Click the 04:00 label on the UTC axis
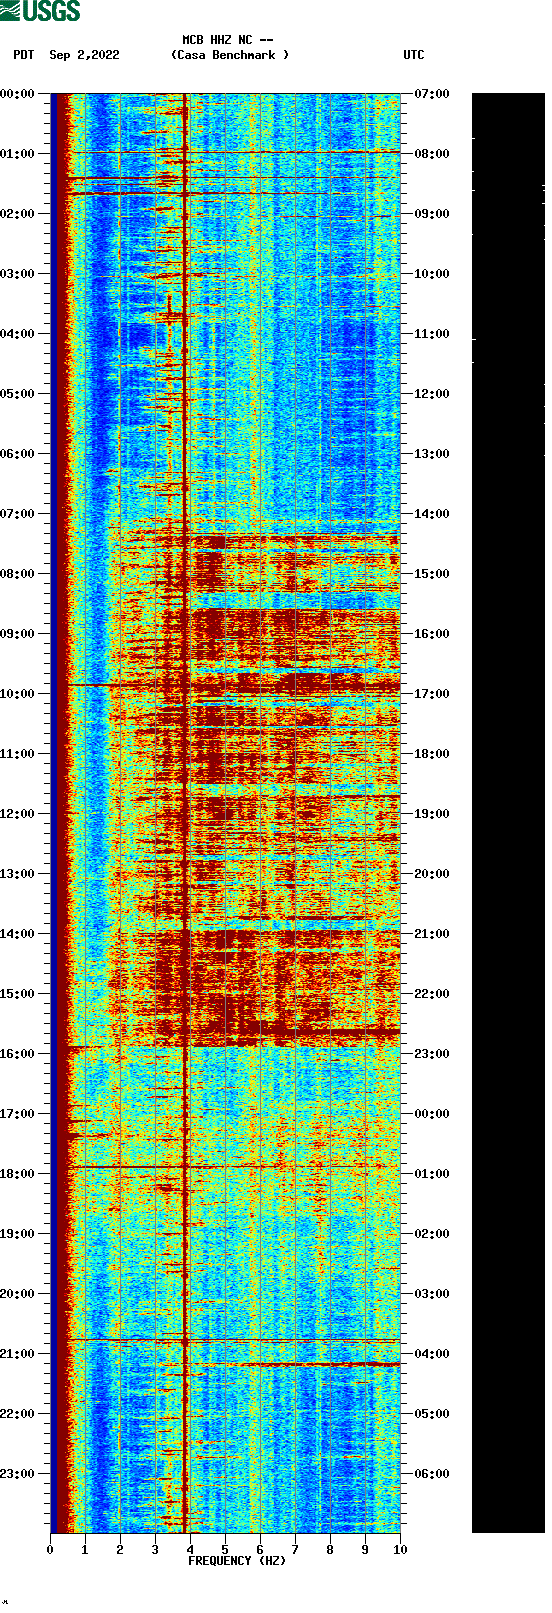This screenshot has height=1613, width=552. click(x=432, y=1354)
